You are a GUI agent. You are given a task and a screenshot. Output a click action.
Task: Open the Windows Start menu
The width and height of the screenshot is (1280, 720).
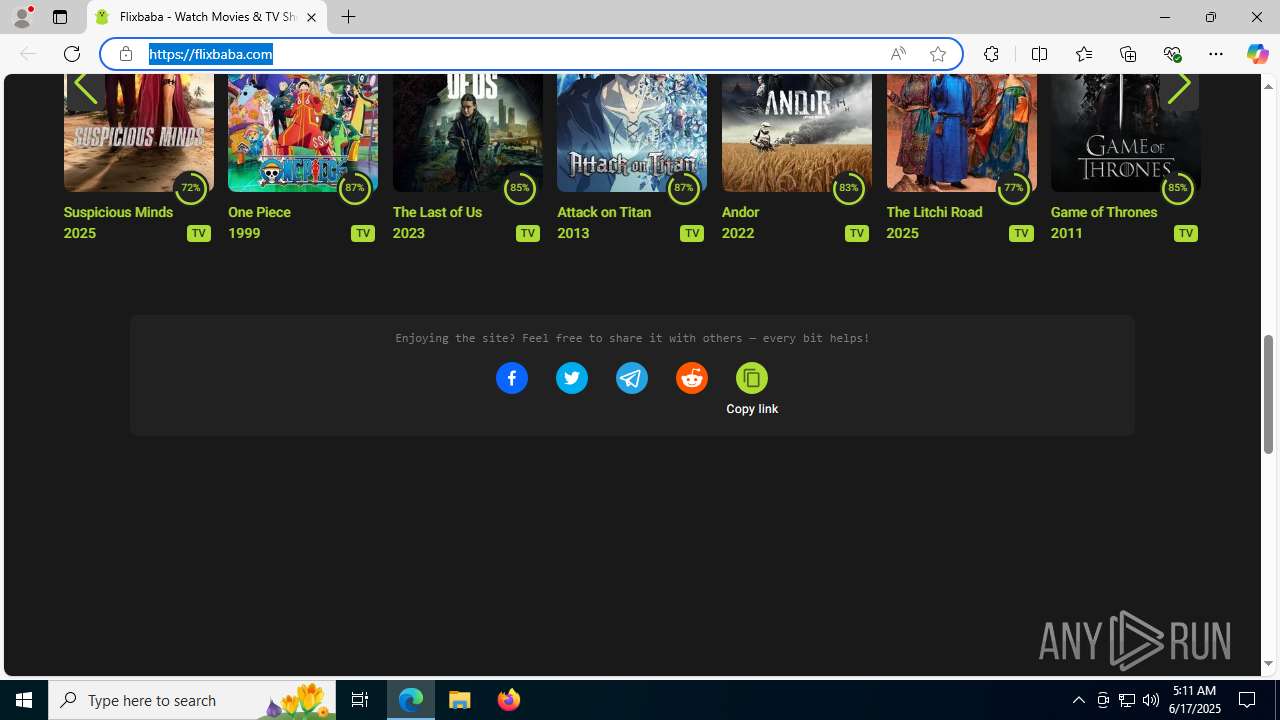point(24,700)
